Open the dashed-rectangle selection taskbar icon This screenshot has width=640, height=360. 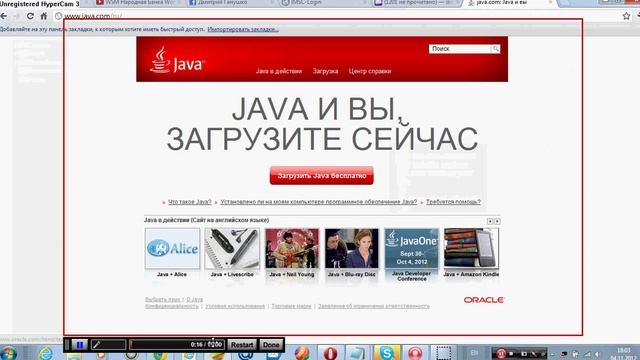(x=443, y=353)
